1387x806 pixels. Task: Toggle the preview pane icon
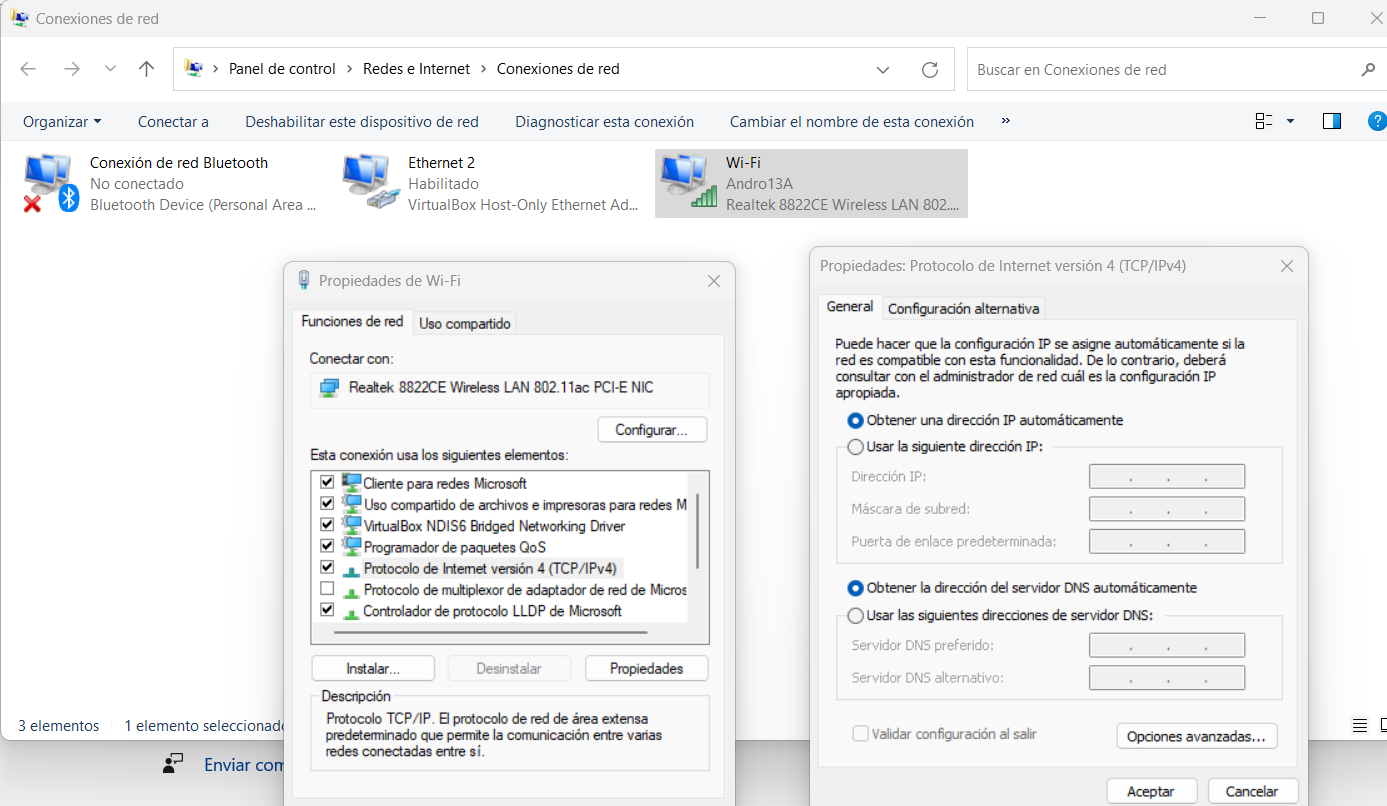pos(1331,121)
